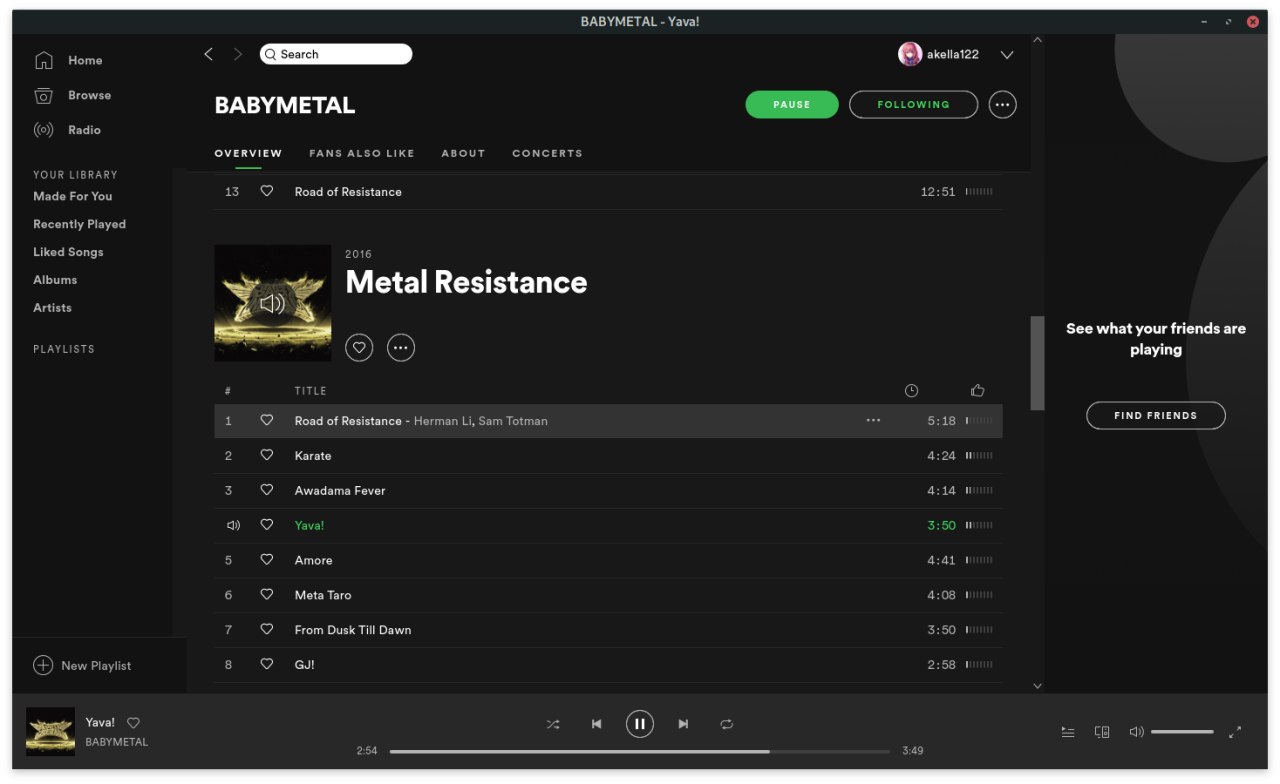Switch to Concerts tab
Screen dimensions: 1280x784
(547, 154)
